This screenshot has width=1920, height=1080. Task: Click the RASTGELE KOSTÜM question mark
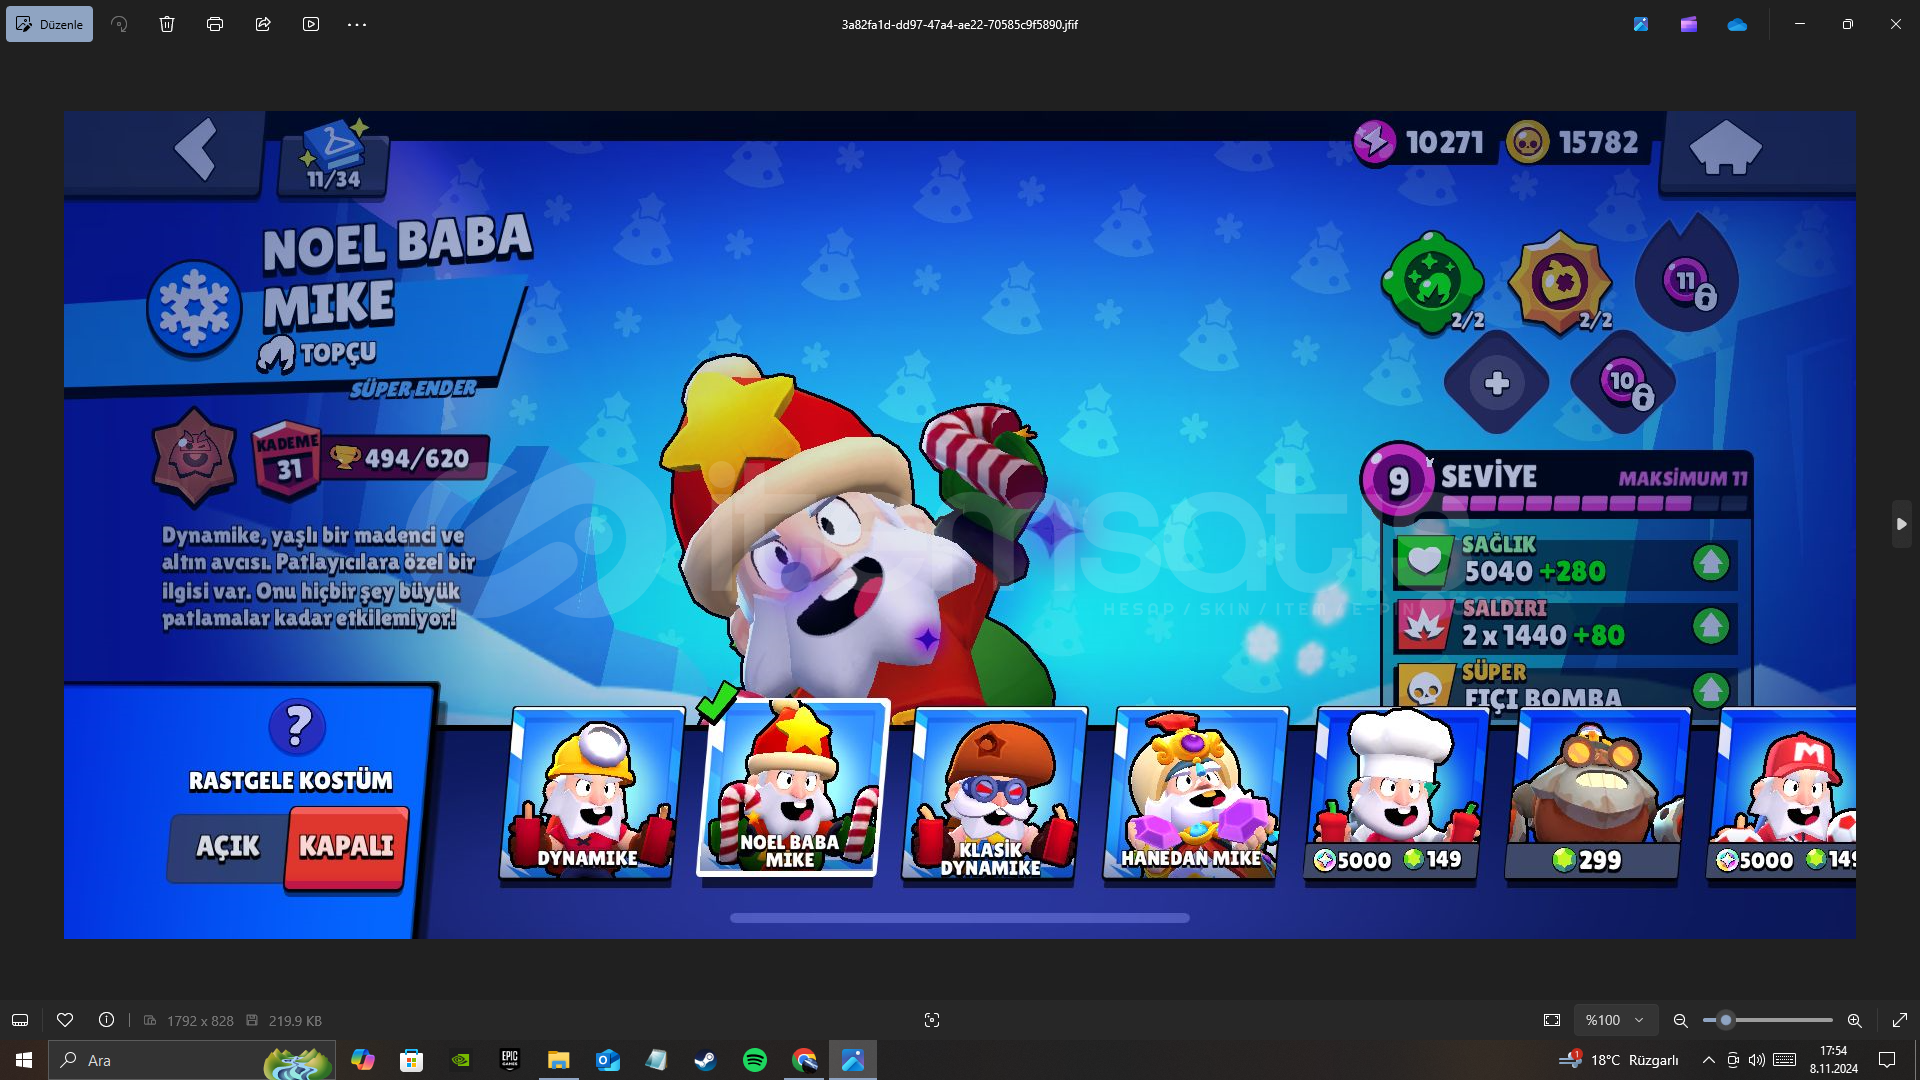(x=297, y=726)
